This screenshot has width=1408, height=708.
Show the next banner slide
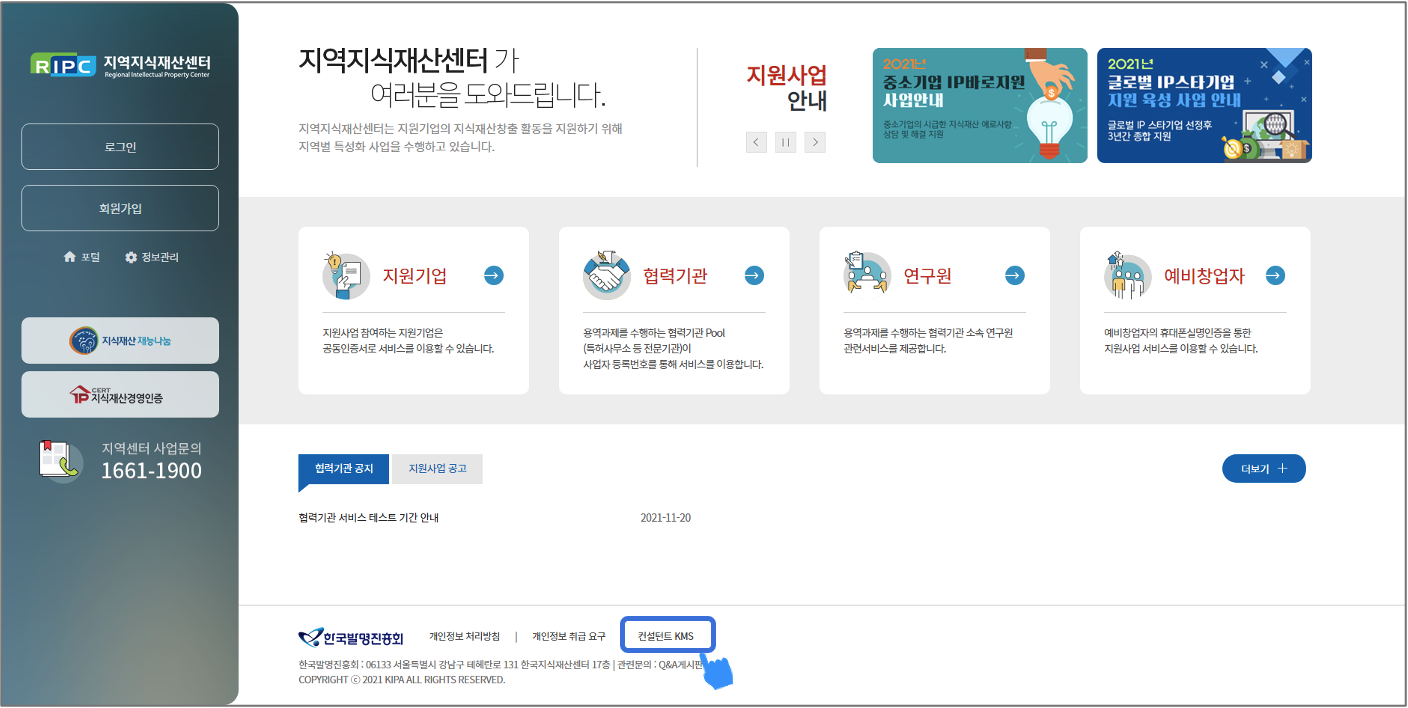pos(815,142)
